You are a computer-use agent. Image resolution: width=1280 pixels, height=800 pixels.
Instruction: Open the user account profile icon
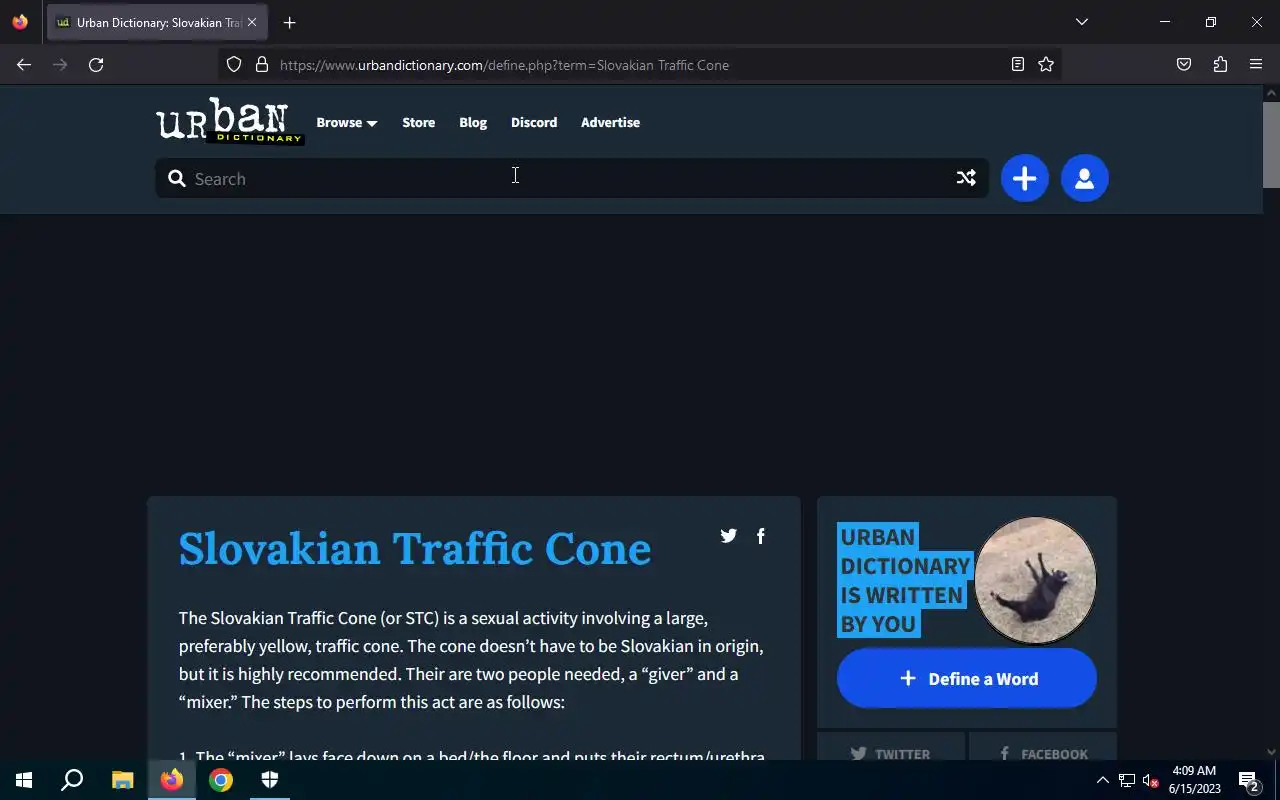tap(1084, 178)
